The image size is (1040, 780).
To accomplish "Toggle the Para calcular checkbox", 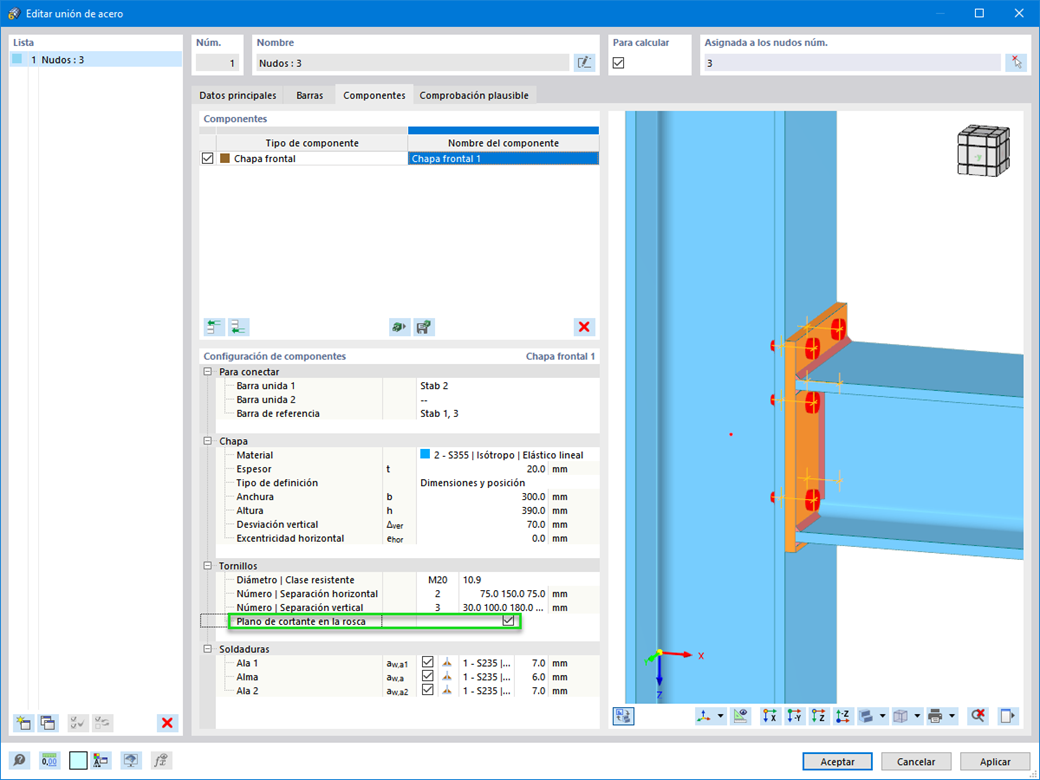I will [x=618, y=63].
